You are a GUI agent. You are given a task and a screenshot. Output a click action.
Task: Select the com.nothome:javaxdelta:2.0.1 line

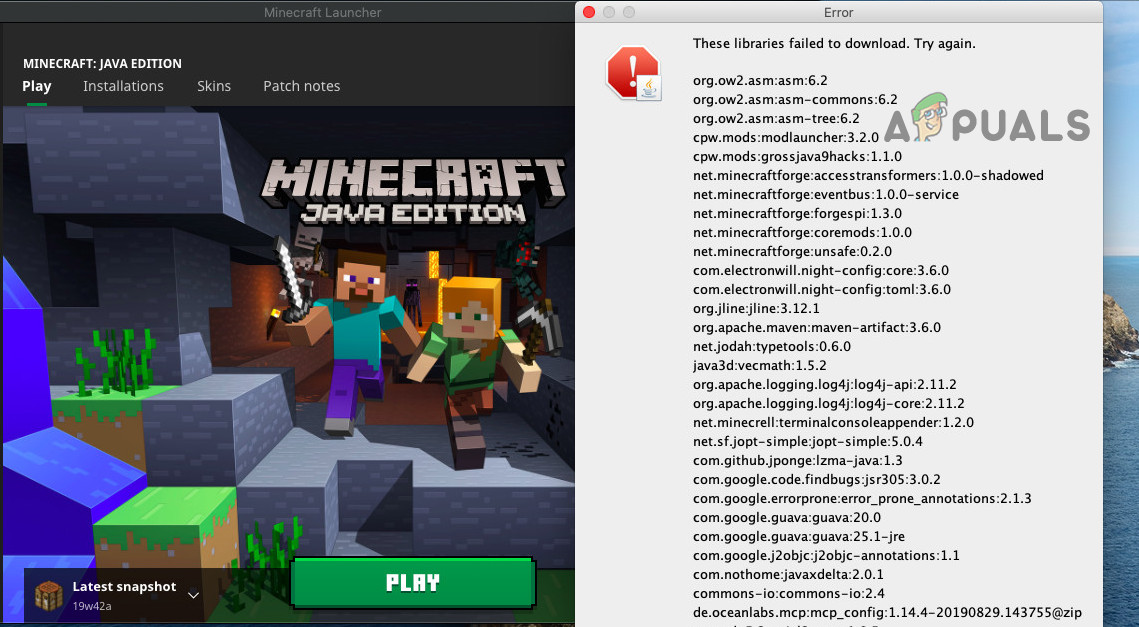coord(788,574)
